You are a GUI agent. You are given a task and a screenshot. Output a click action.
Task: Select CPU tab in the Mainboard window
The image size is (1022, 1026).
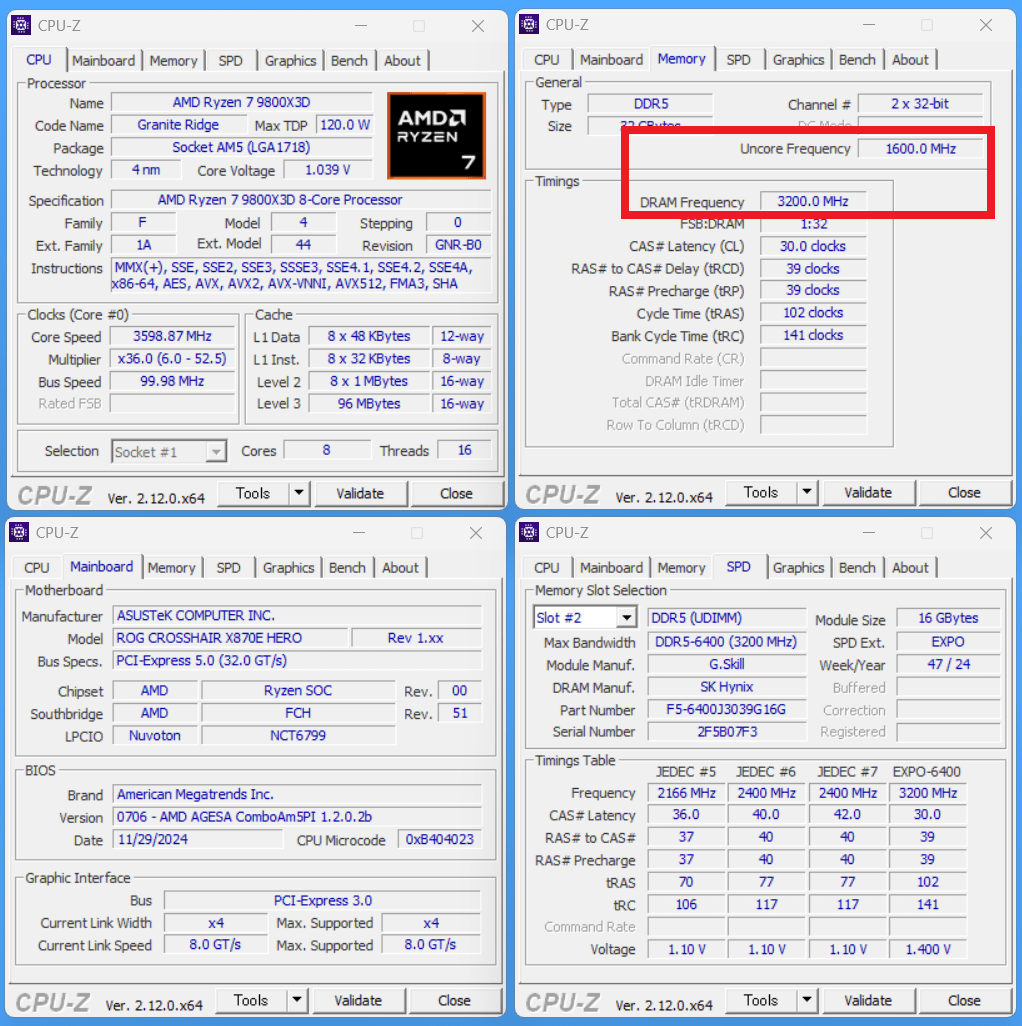[x=37, y=568]
